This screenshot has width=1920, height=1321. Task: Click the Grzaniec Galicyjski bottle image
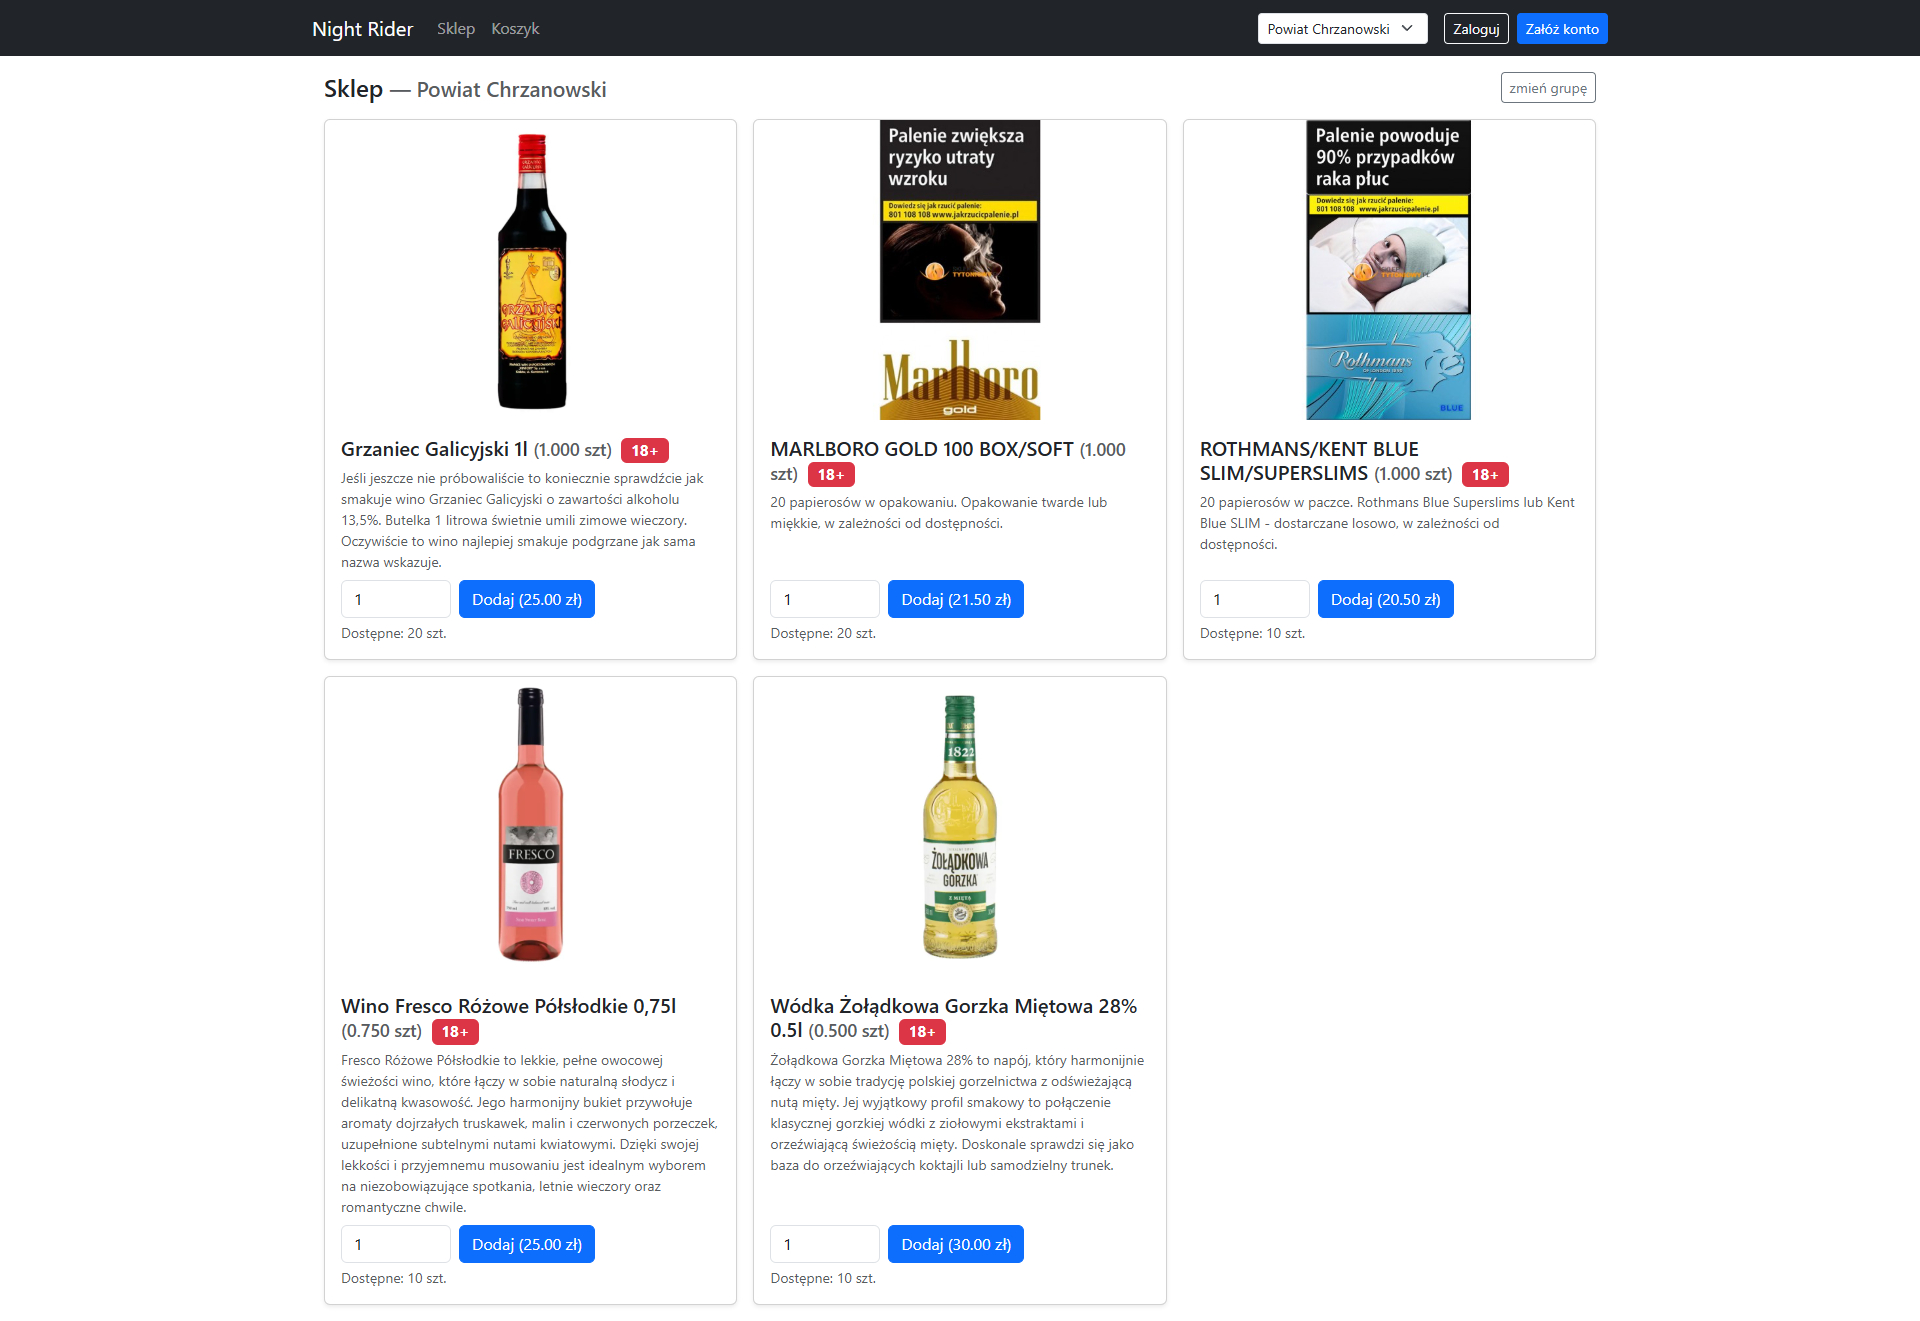tap(531, 271)
